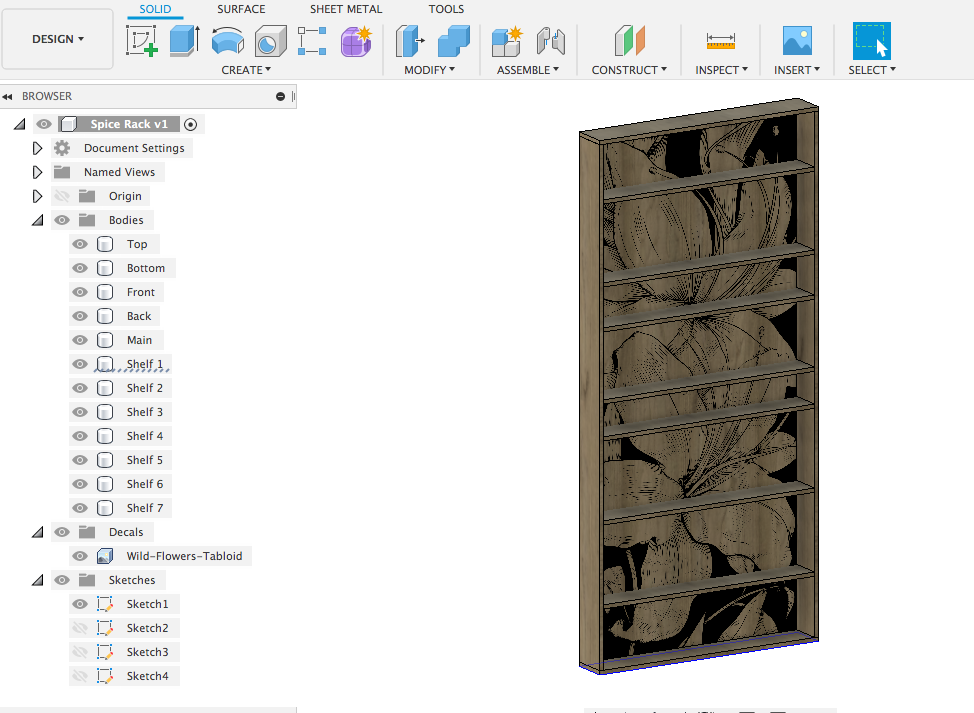Select the Create Form tool
Viewport: 974px width, 713px height.
[356, 41]
